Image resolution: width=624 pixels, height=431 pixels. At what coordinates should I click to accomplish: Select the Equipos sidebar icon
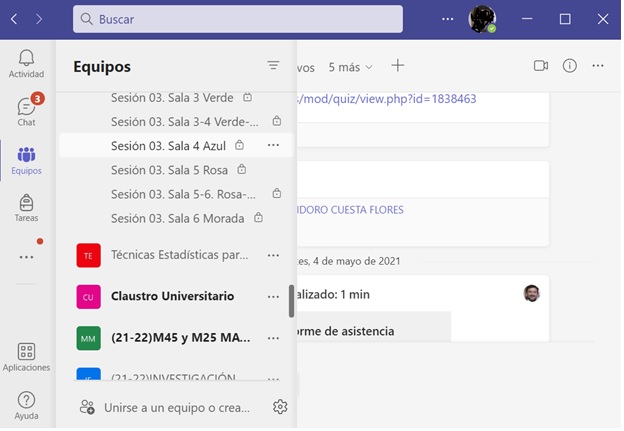[x=26, y=160]
